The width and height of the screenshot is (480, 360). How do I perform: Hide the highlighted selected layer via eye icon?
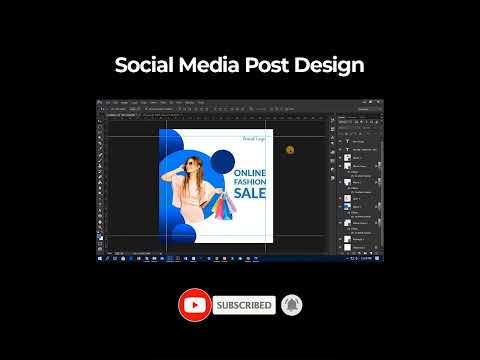coord(340,207)
